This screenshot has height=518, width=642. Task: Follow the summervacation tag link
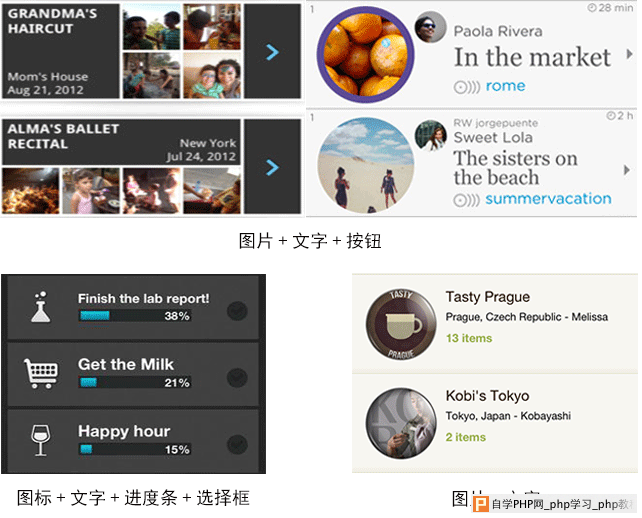pyautogui.click(x=548, y=199)
